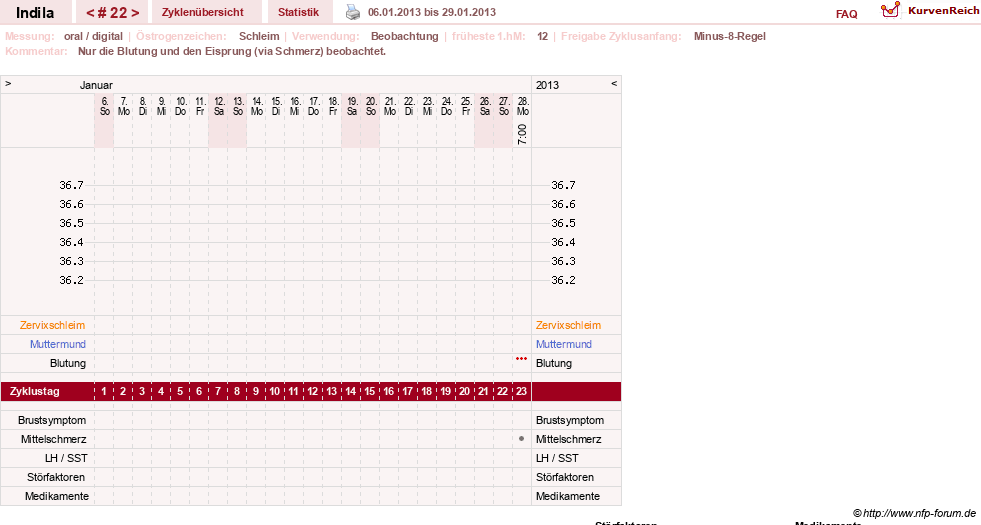The image size is (981, 525).
Task: Open the KurvenReich logo icon
Action: [x=890, y=9]
